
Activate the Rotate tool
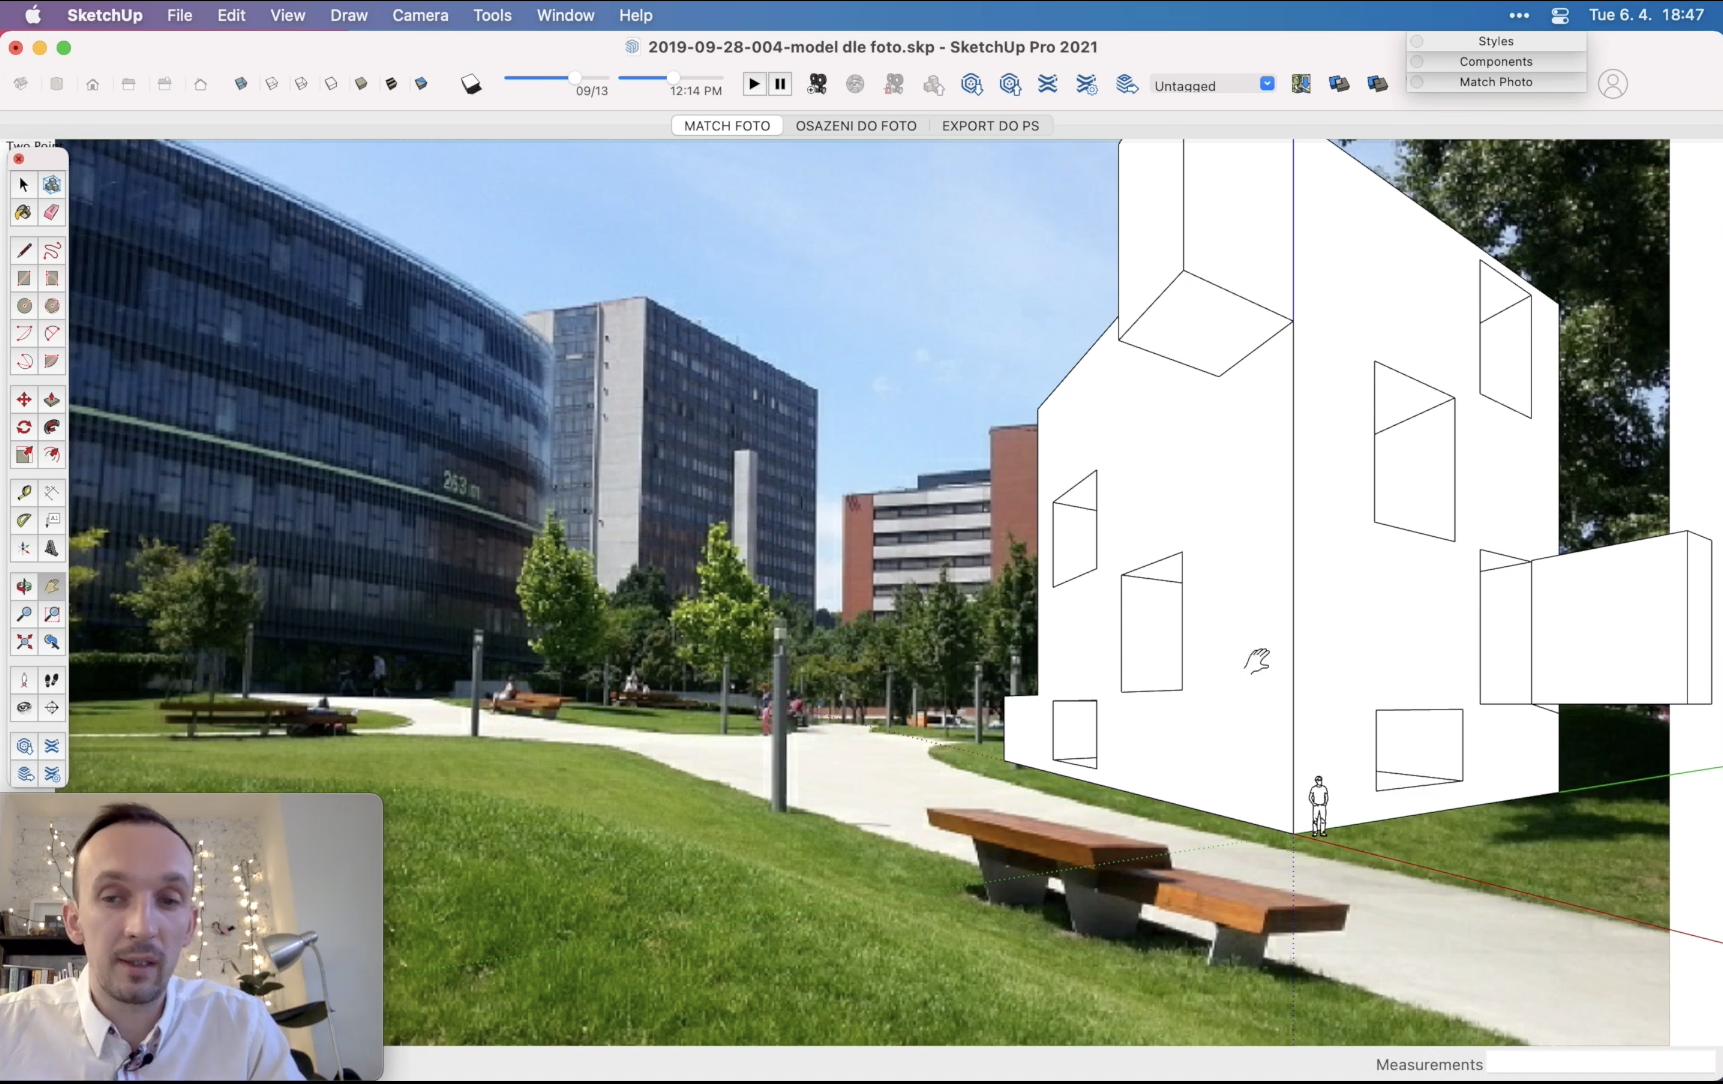point(24,427)
